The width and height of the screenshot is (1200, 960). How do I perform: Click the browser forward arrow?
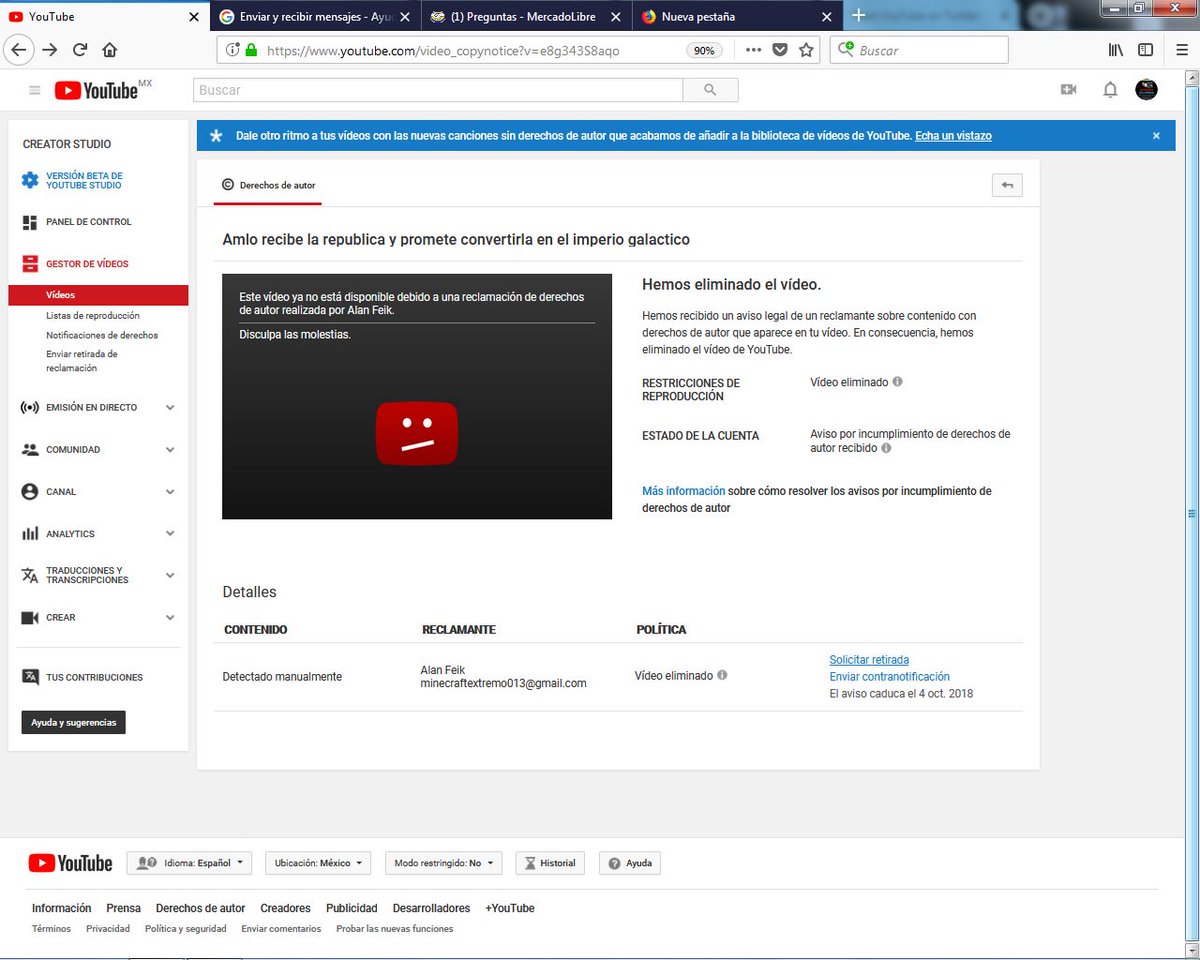(49, 50)
